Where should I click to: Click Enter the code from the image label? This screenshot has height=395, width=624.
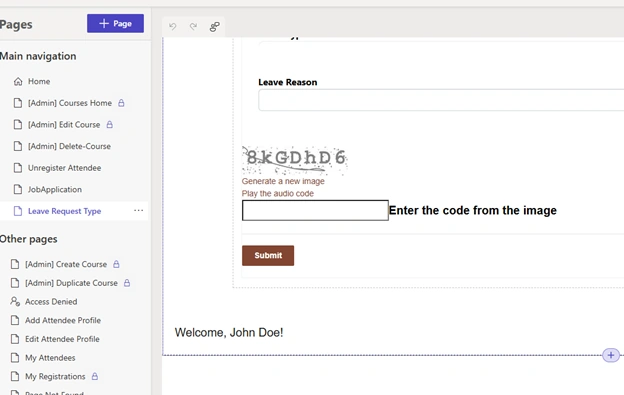(473, 210)
